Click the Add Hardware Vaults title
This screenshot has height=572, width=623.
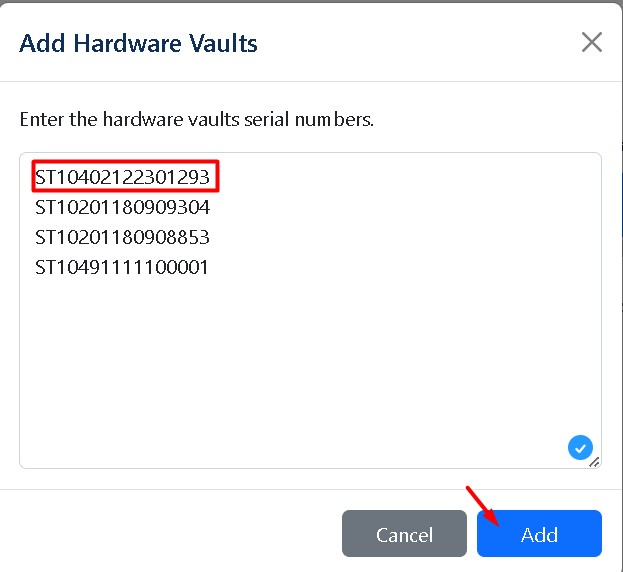coord(139,43)
